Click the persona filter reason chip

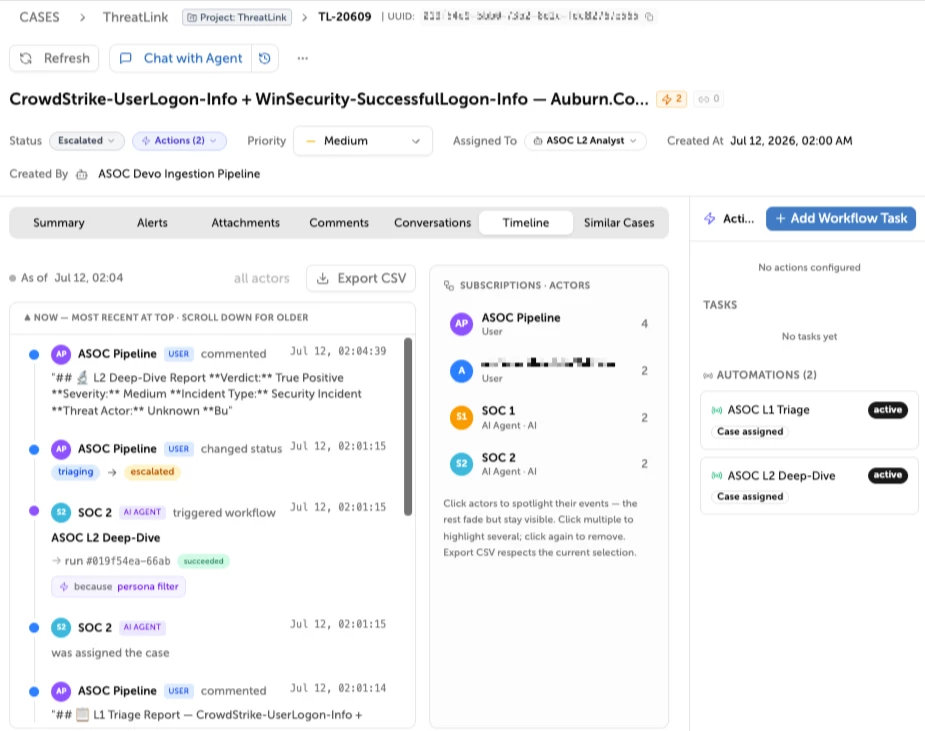(x=119, y=586)
